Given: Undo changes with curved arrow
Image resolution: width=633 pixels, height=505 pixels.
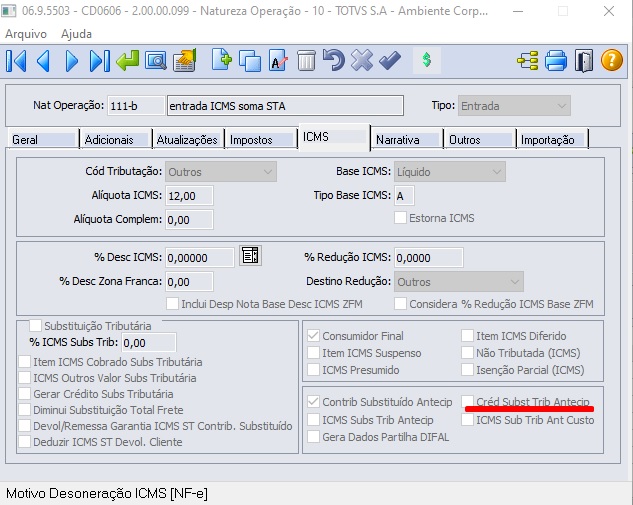Looking at the screenshot, I should 333,60.
